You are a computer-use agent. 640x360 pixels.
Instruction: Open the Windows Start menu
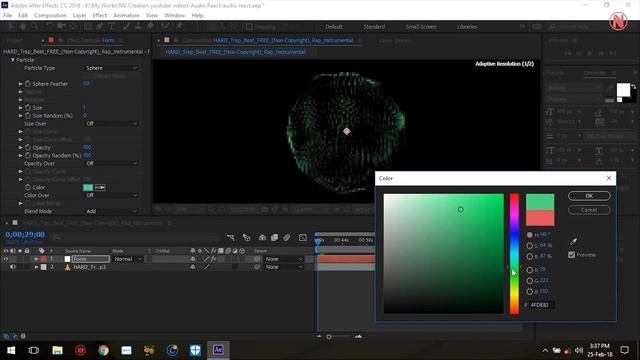11,350
